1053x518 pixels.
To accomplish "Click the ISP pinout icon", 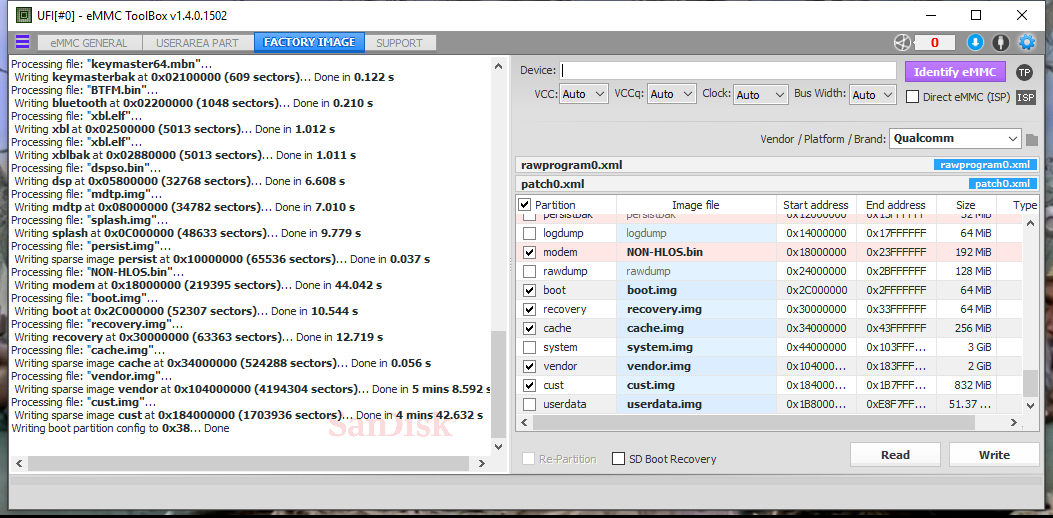I will pos(1026,97).
